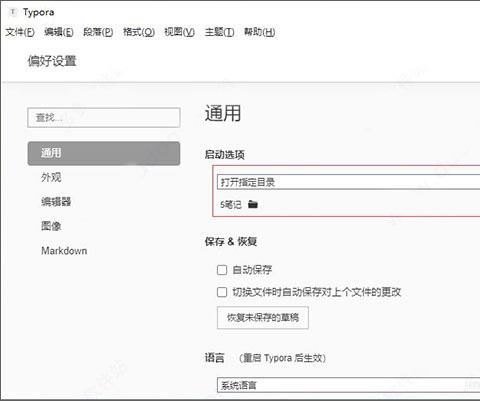Click the 恢复未保存的草稿 button
The width and height of the screenshot is (480, 401).
(x=263, y=318)
